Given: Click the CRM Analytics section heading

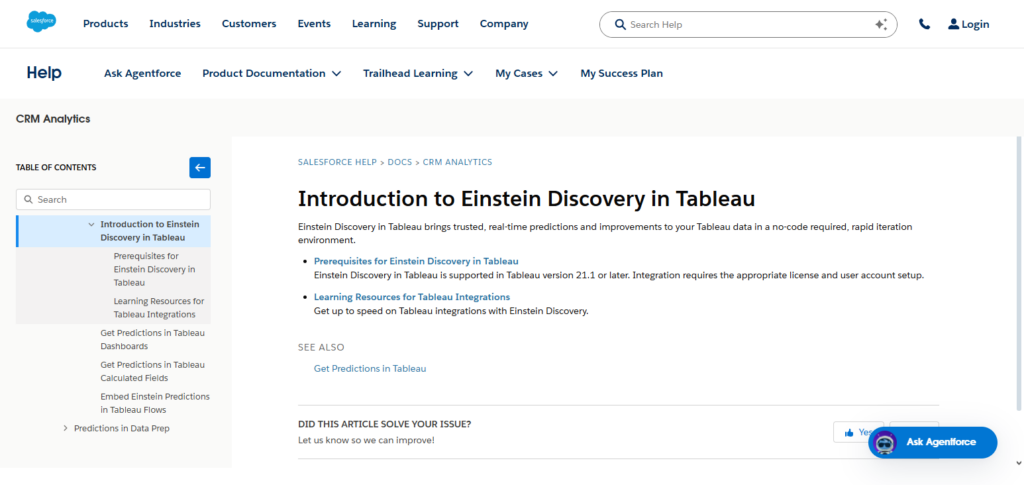Looking at the screenshot, I should click(53, 119).
